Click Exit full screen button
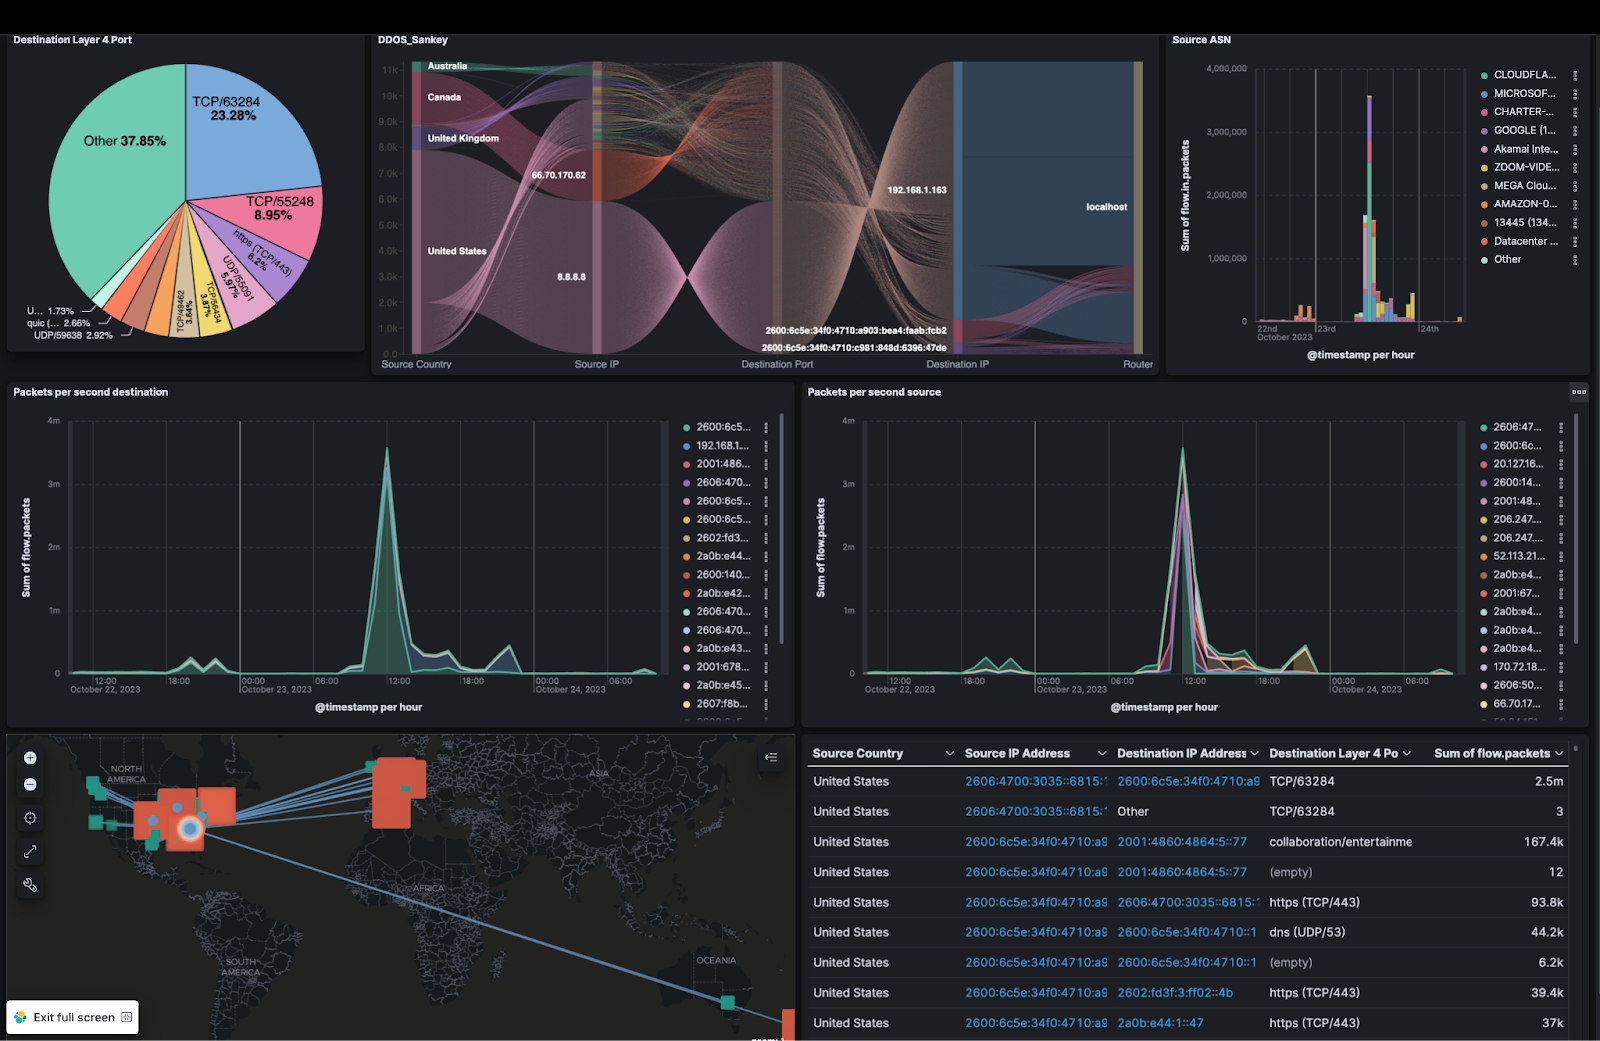 pyautogui.click(x=73, y=1017)
